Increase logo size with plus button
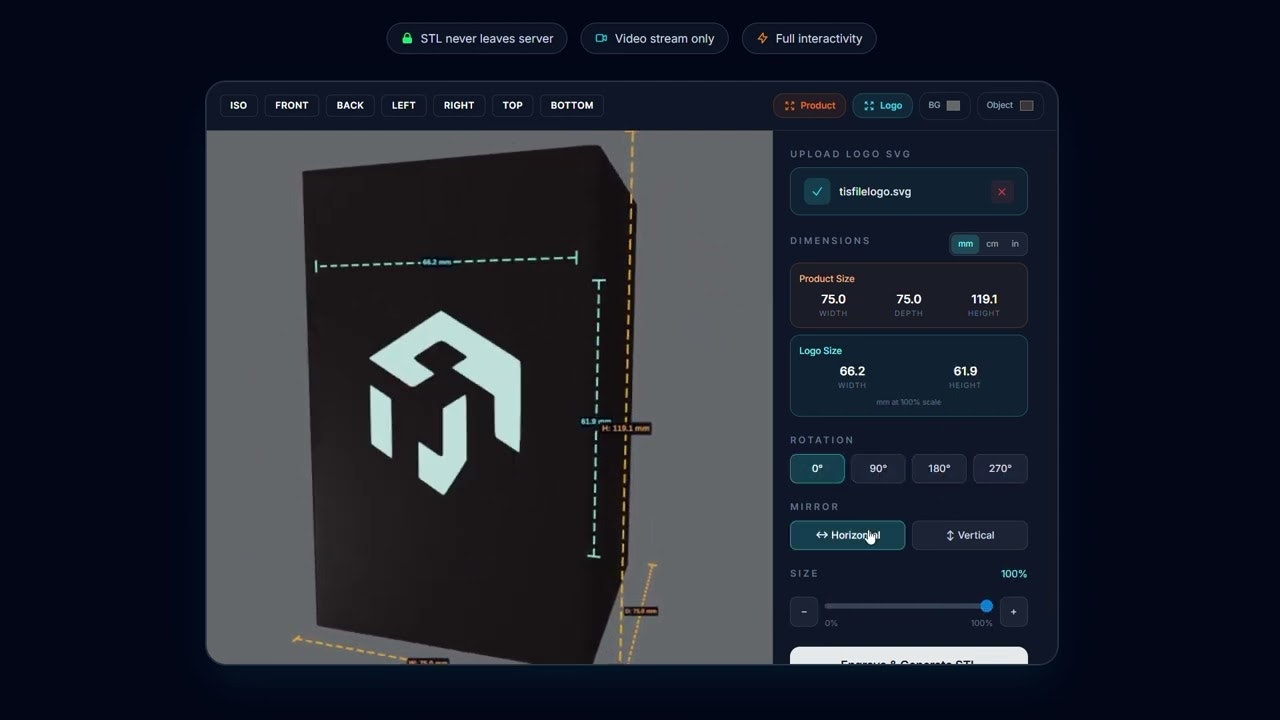 pos(1013,612)
